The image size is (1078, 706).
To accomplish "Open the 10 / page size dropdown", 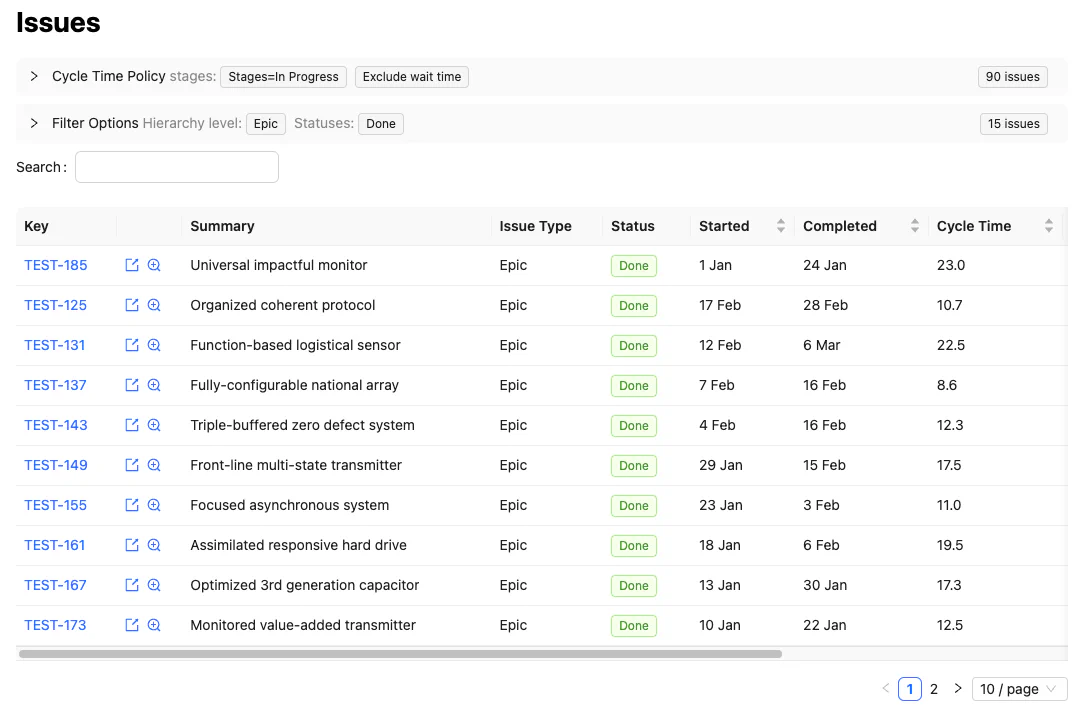I will (x=1019, y=689).
